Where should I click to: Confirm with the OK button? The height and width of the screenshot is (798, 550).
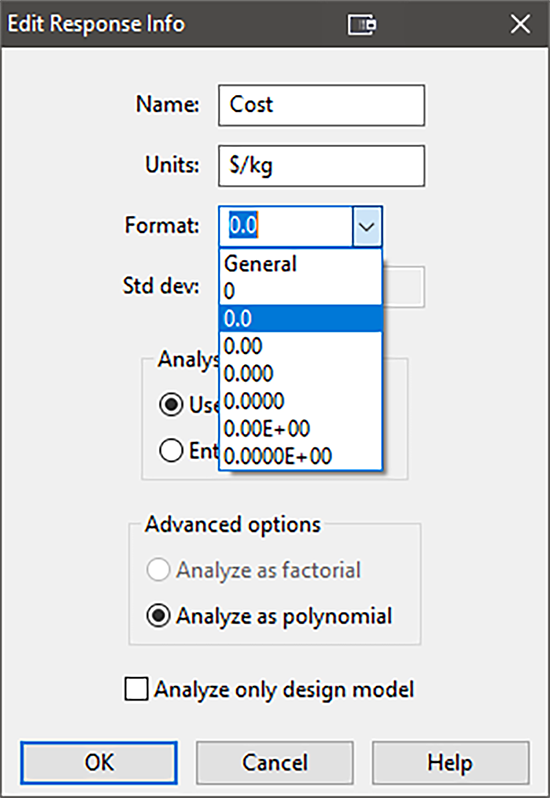click(x=99, y=762)
